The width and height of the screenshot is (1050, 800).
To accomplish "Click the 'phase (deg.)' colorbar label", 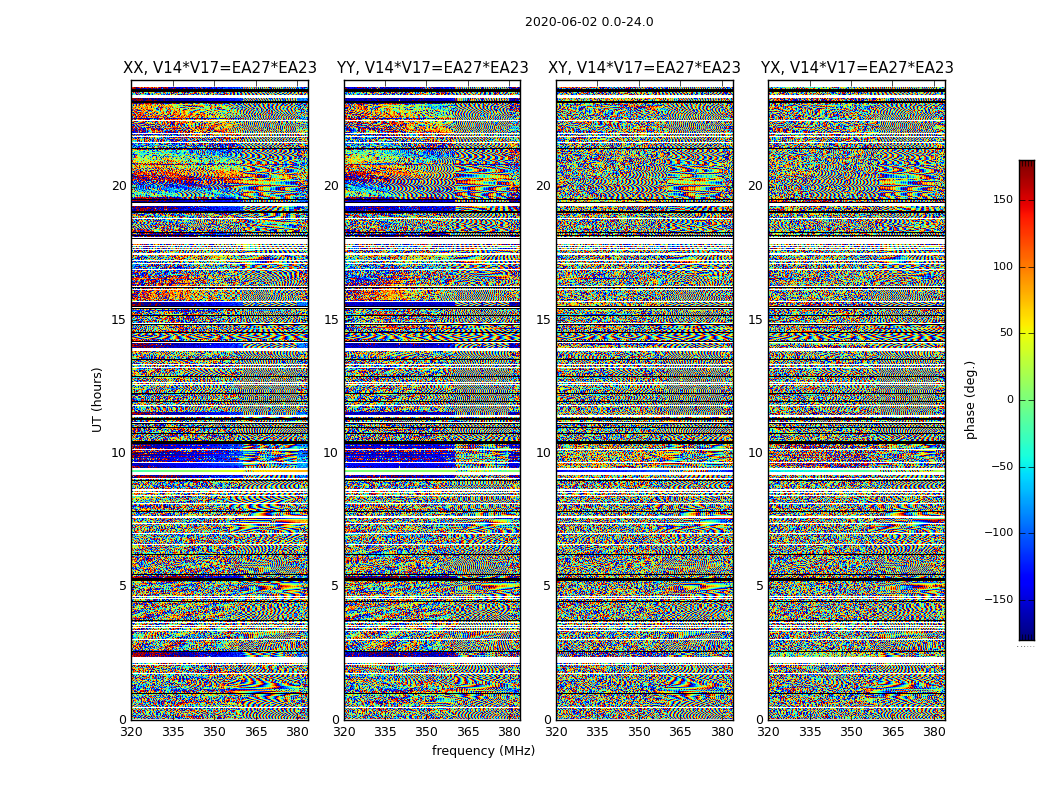I will point(970,400).
